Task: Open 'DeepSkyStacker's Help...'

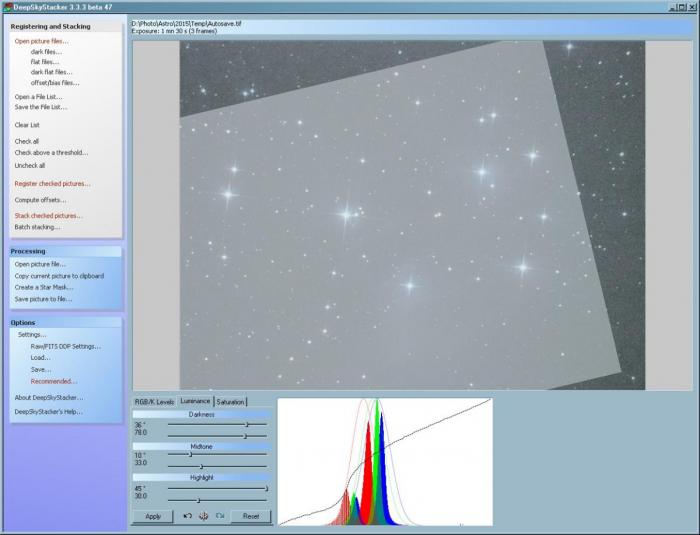Action: tap(48, 412)
